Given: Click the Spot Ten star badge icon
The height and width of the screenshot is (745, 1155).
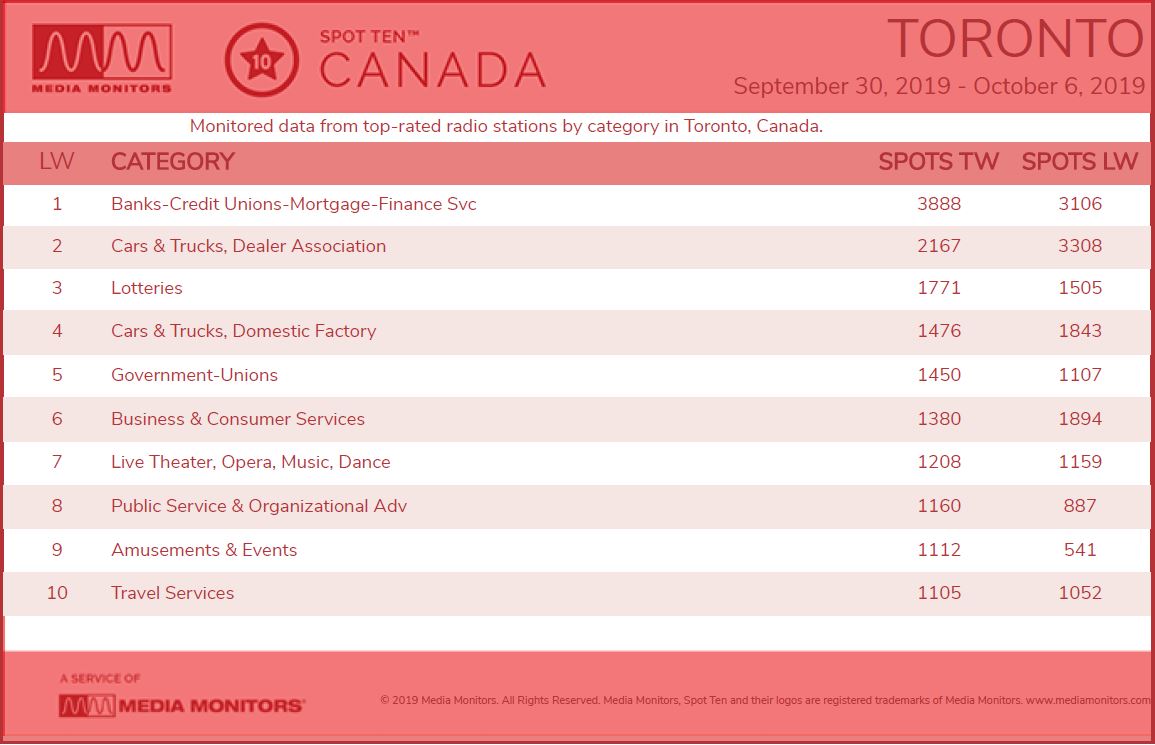Looking at the screenshot, I should pos(261,60).
